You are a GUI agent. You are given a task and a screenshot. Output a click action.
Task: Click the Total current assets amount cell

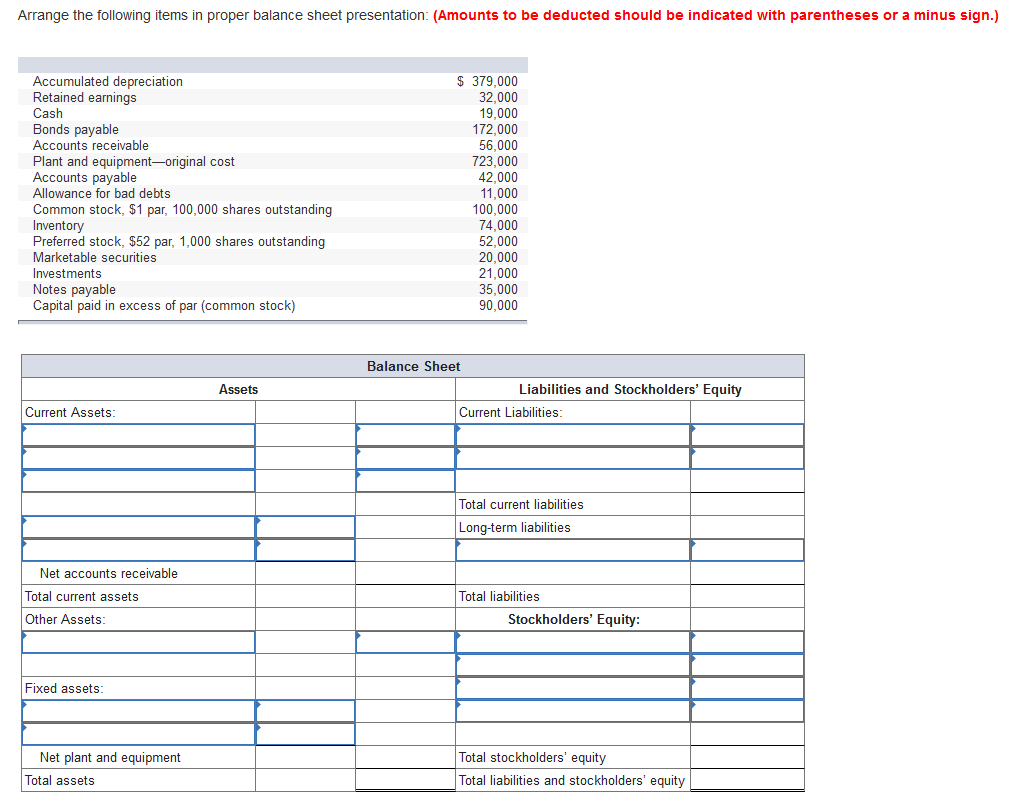point(405,596)
